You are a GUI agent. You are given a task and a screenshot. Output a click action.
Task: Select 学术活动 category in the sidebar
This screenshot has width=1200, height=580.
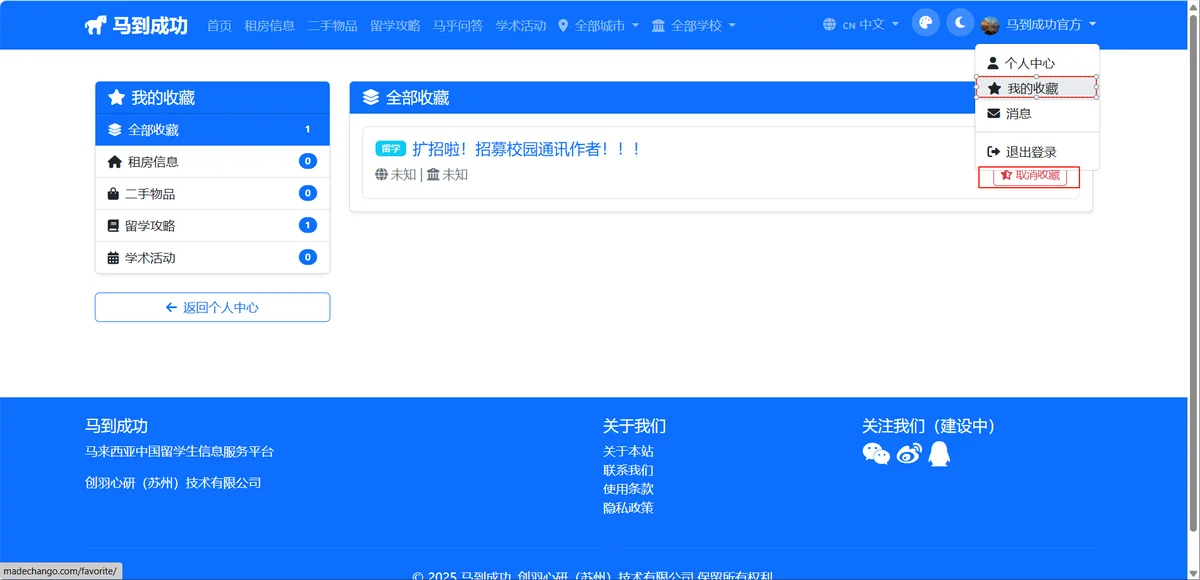[x=212, y=258]
